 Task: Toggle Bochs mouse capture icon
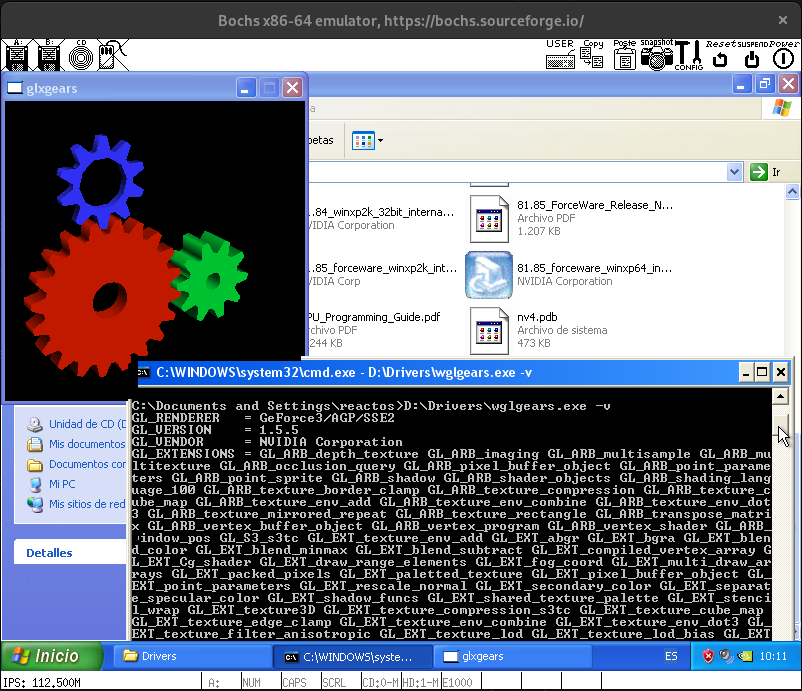[x=113, y=55]
